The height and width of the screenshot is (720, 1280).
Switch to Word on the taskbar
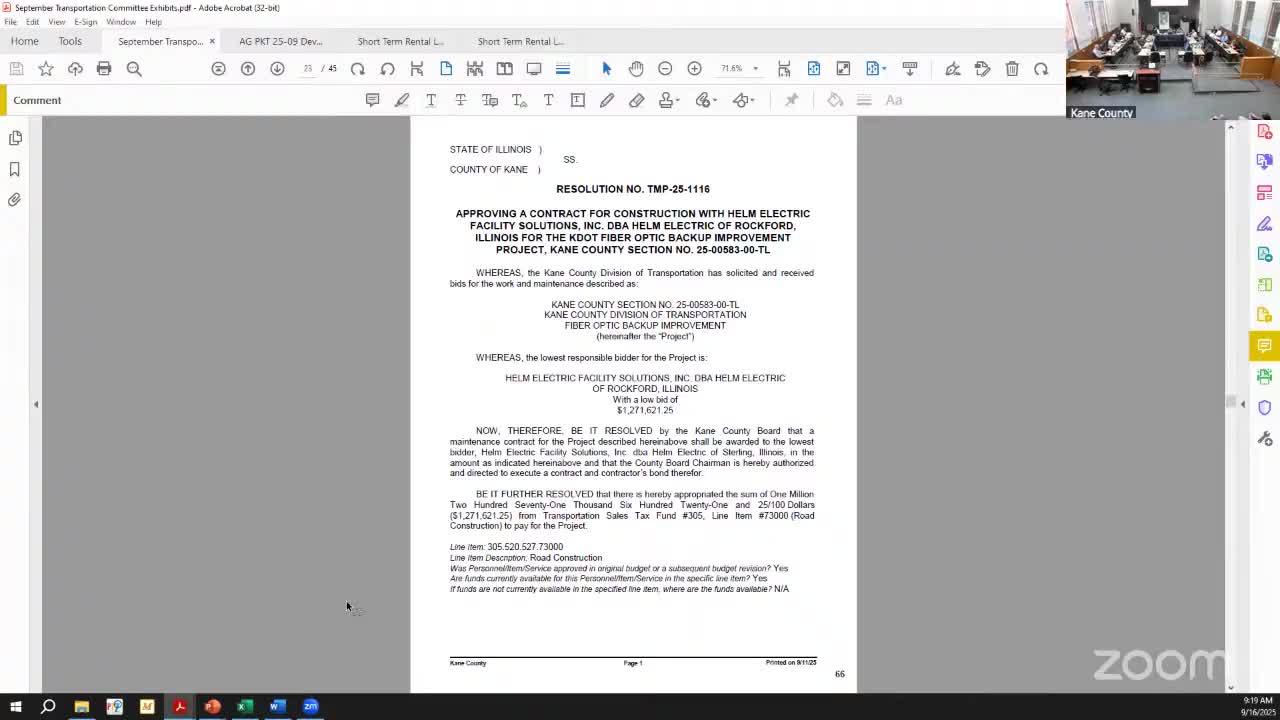[278, 707]
